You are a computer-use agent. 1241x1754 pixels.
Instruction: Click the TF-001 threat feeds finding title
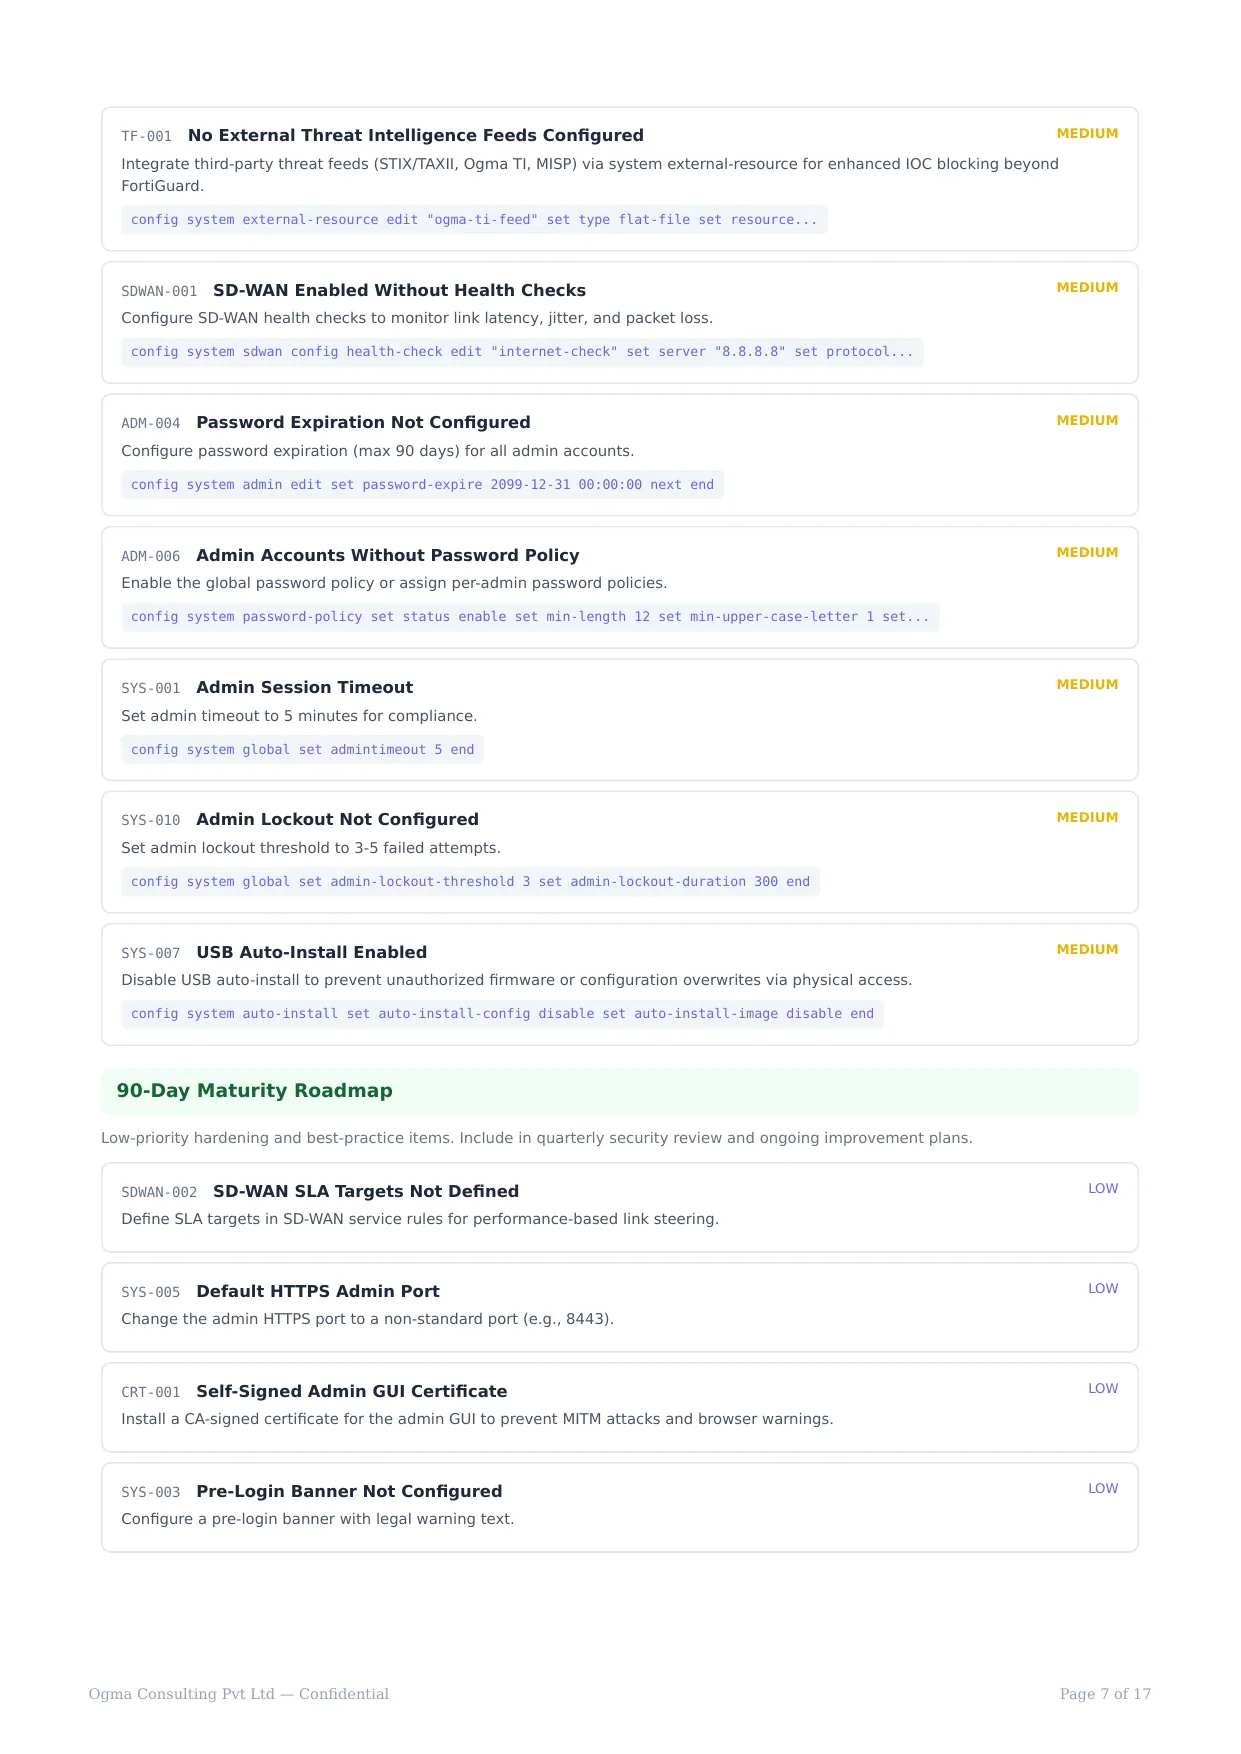pyautogui.click(x=415, y=135)
